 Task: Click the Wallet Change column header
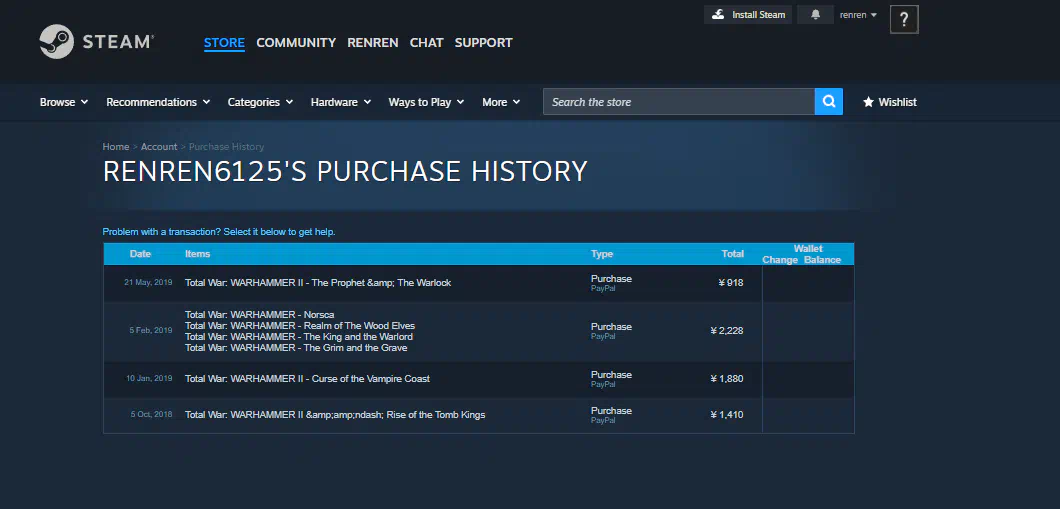[x=780, y=260]
